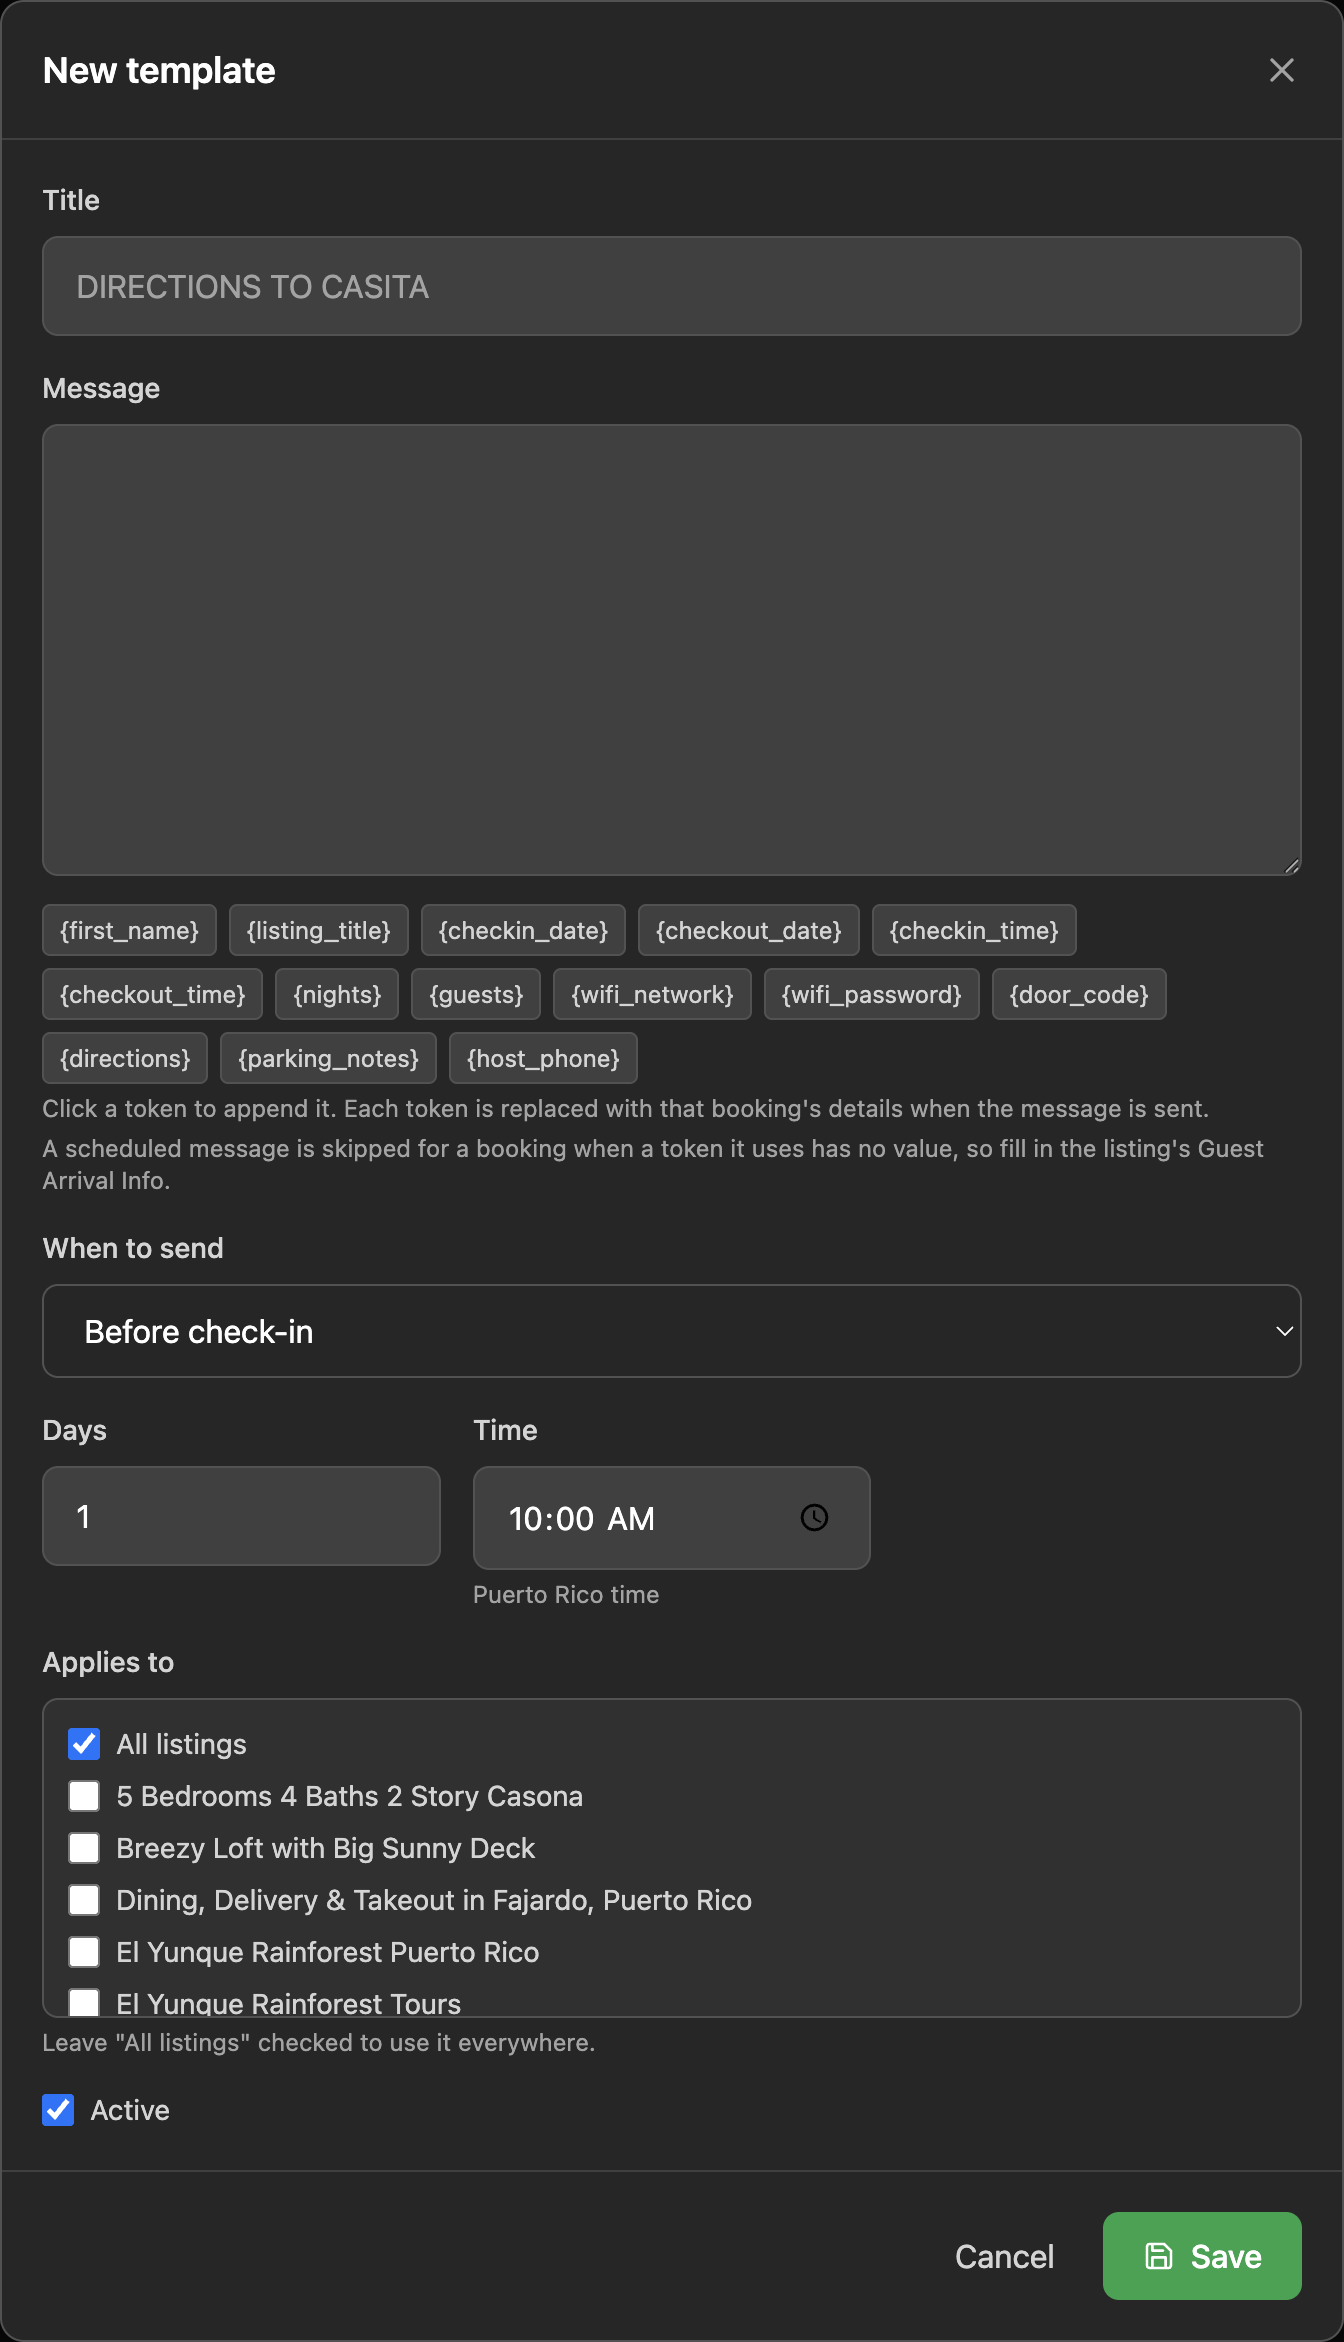Append the {wifi_network} token
Viewport: 1344px width, 2342px height.
point(652,995)
